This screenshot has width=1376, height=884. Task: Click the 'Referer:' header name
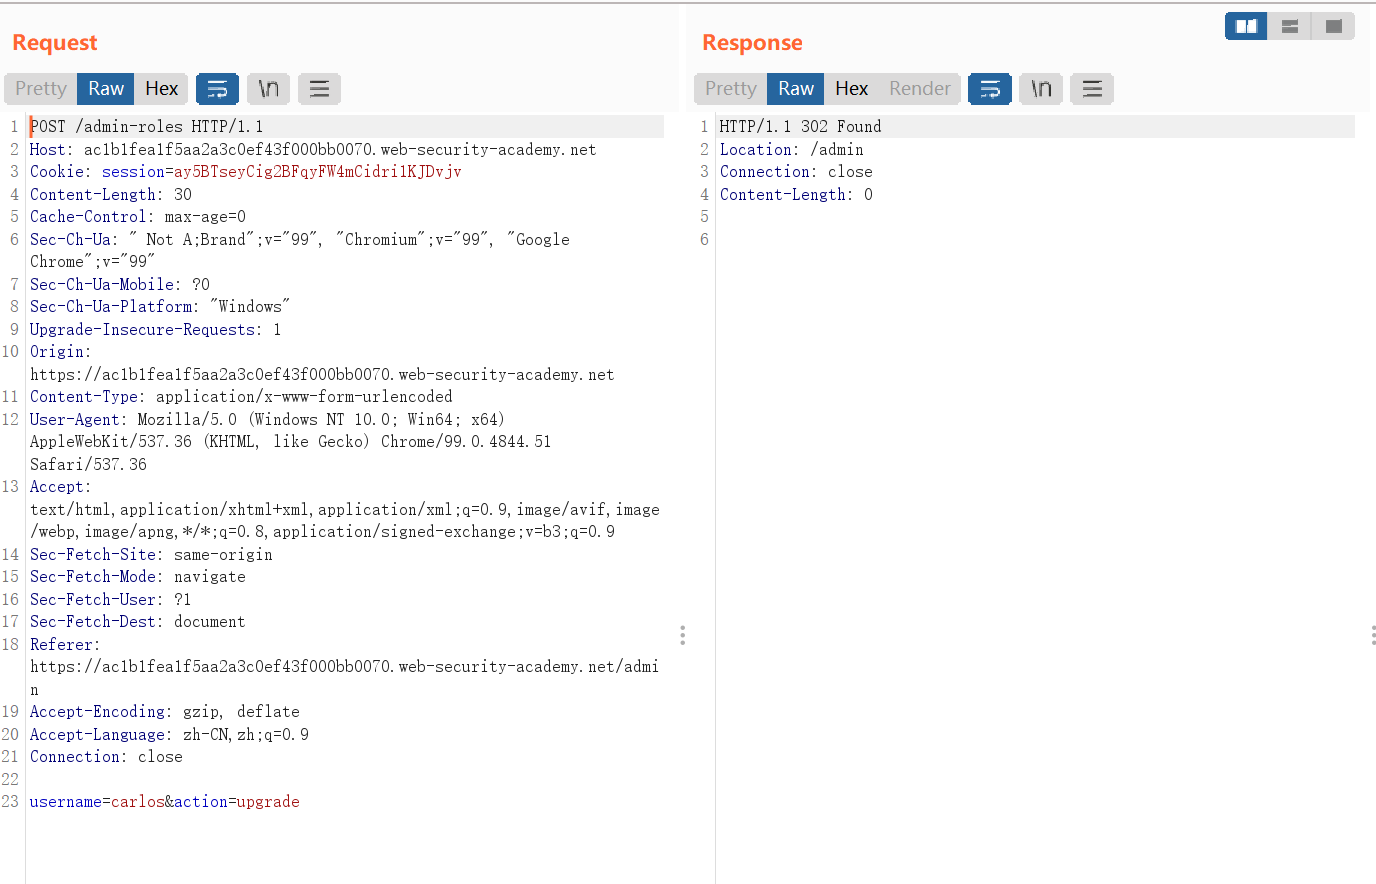[x=65, y=645]
